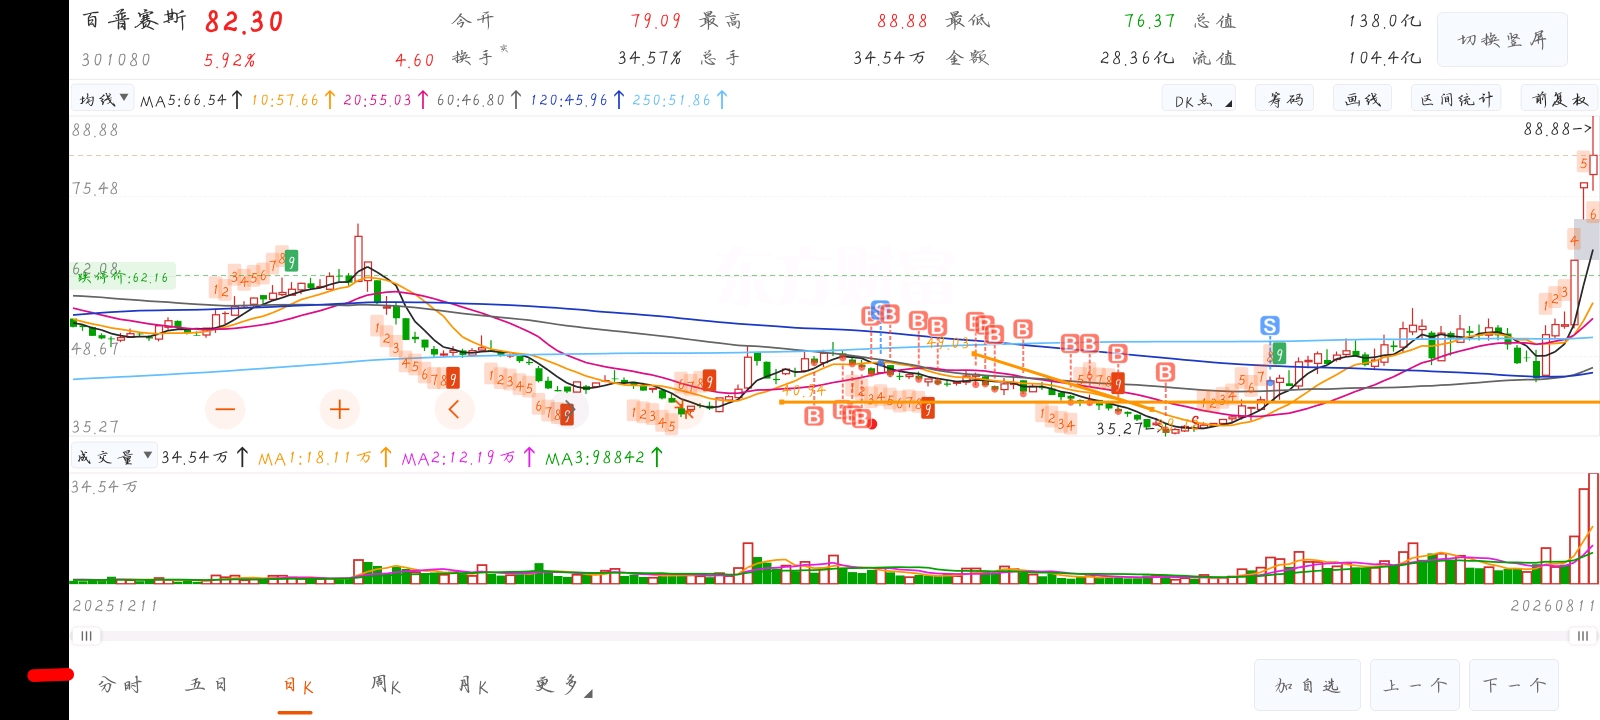The height and width of the screenshot is (720, 1600).
Task: Tap the right range handle icon
Action: (x=1583, y=636)
